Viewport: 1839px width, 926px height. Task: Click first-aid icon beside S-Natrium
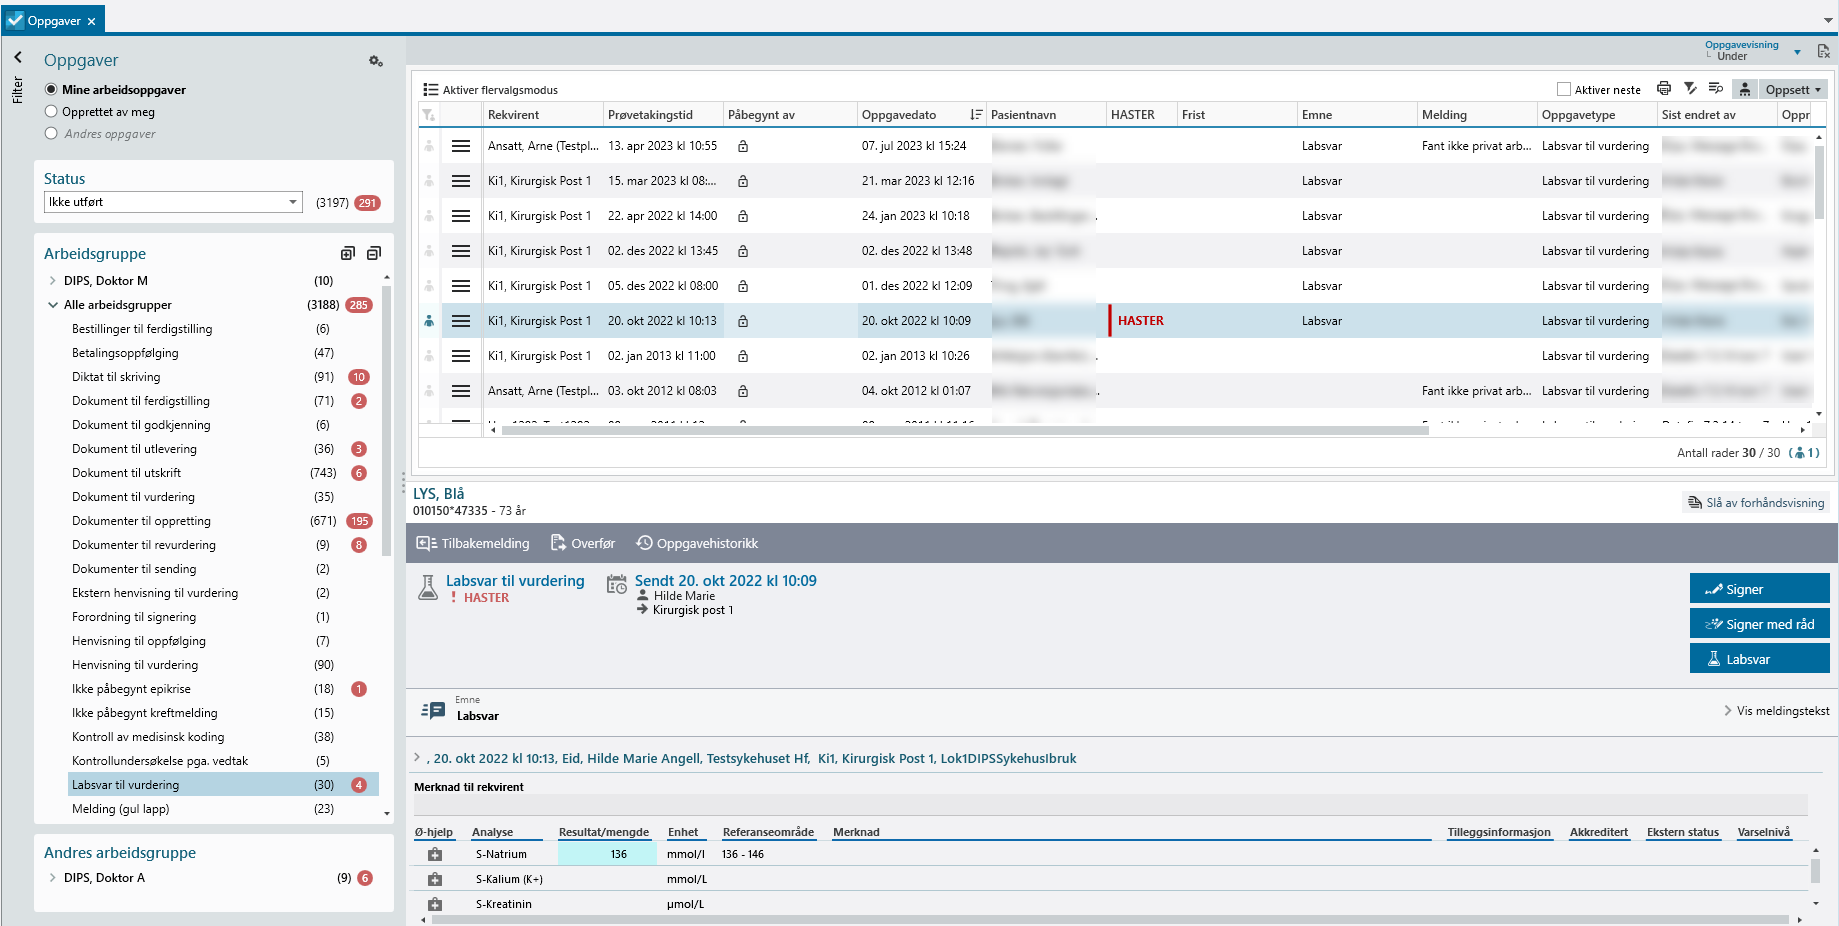(x=435, y=855)
